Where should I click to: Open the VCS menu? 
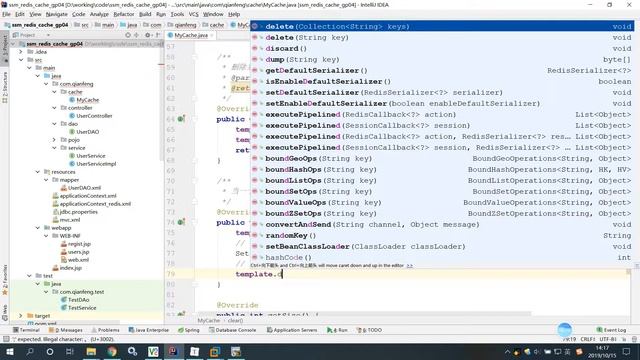(193, 14)
